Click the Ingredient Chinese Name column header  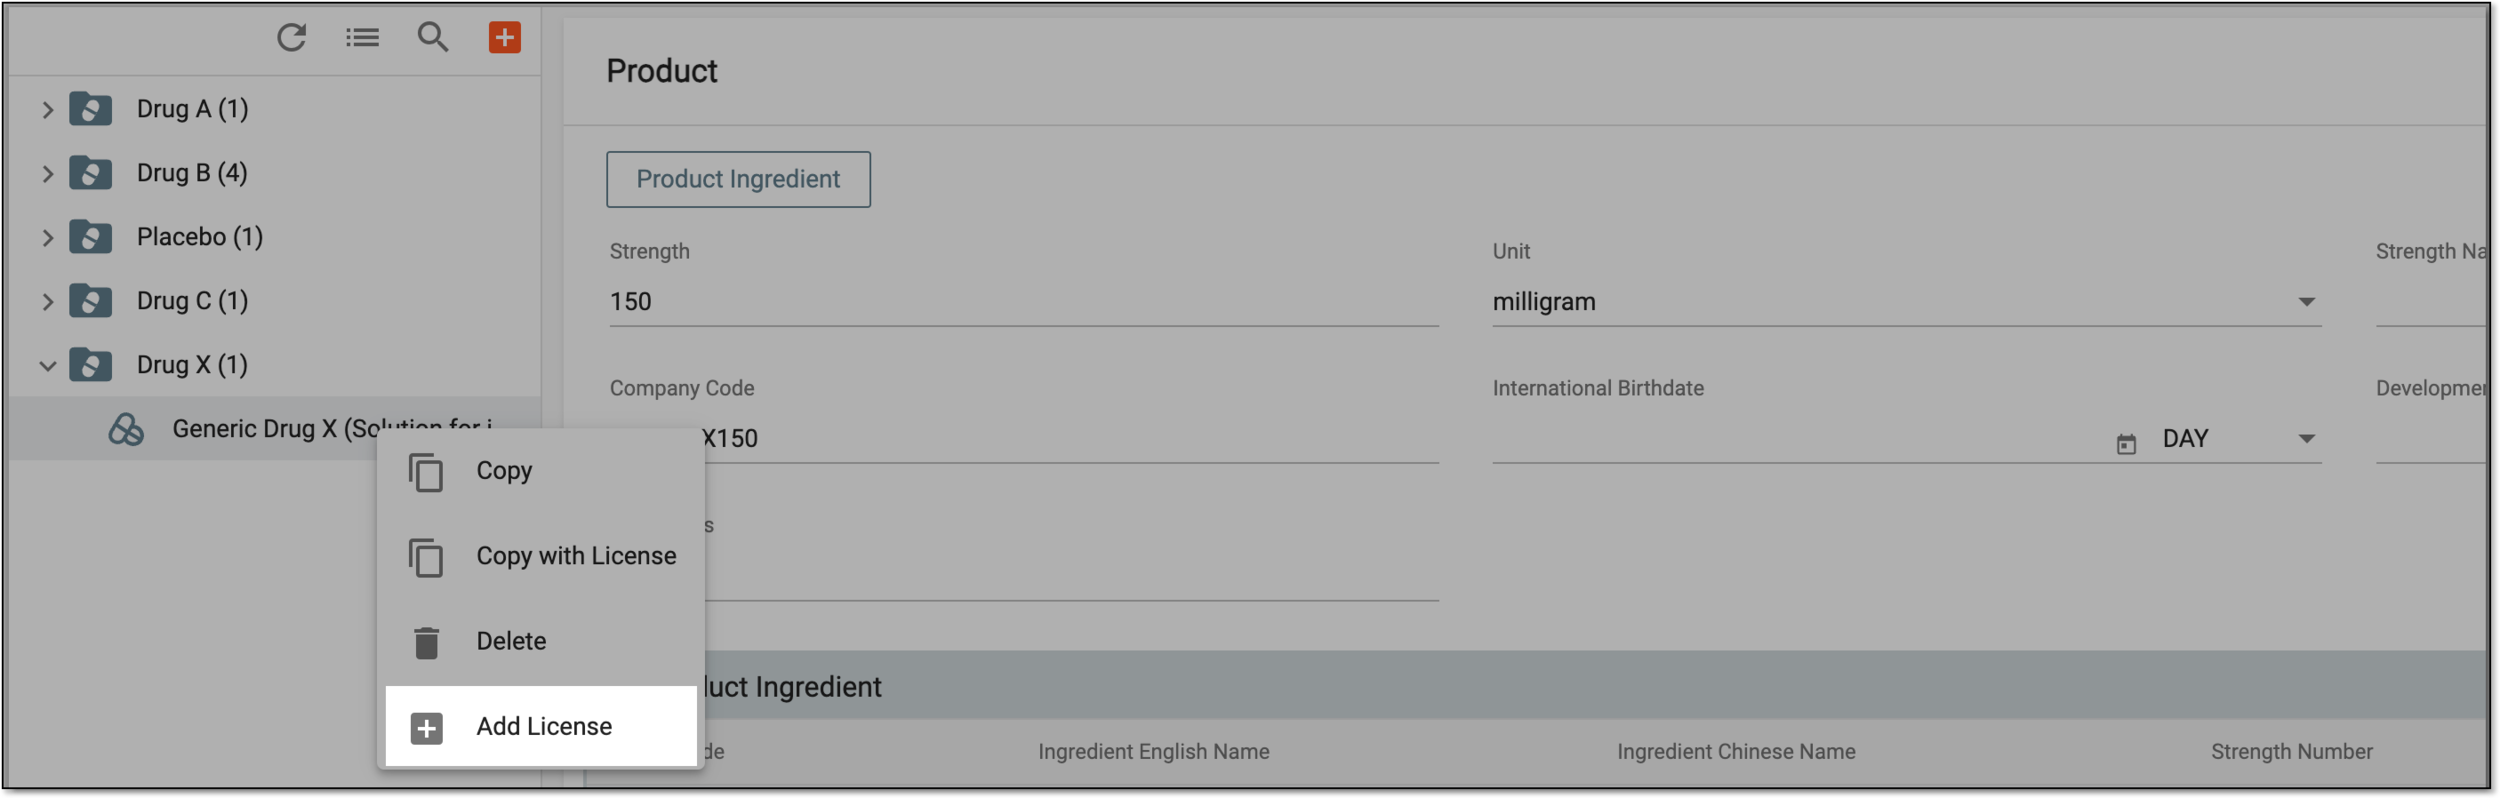point(1736,752)
